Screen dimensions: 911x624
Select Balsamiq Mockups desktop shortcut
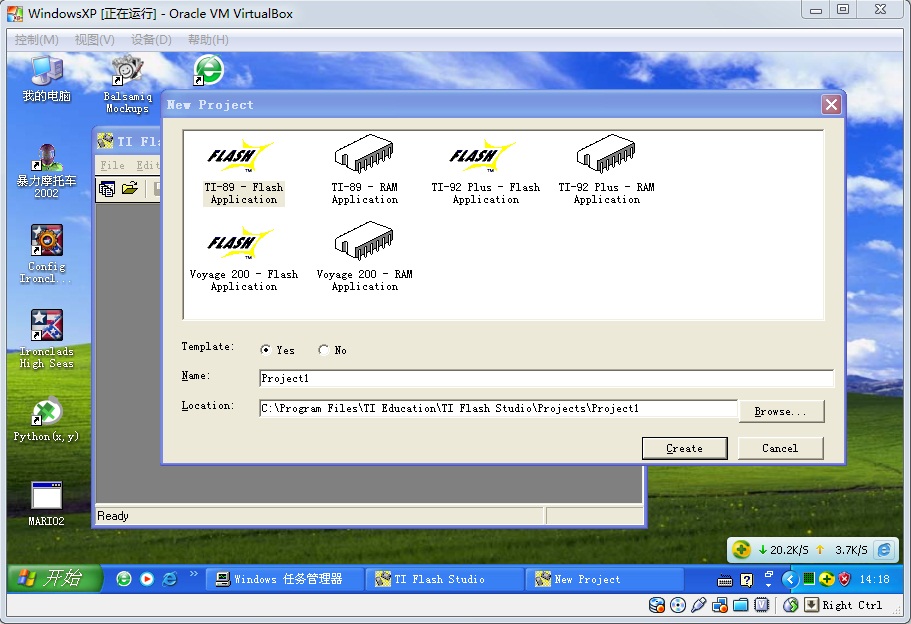[x=127, y=84]
